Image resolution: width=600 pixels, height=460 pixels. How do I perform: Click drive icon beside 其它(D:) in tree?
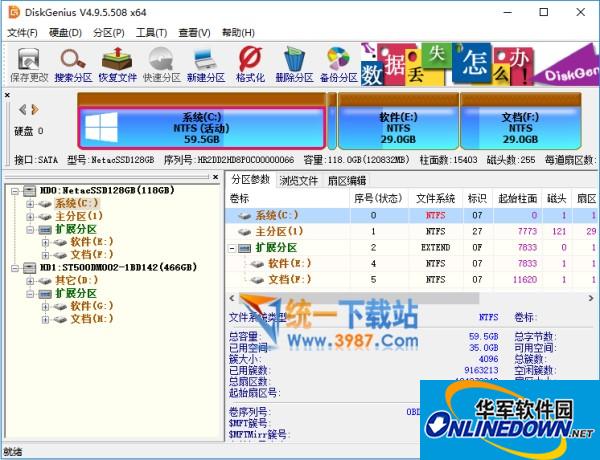tap(45, 281)
